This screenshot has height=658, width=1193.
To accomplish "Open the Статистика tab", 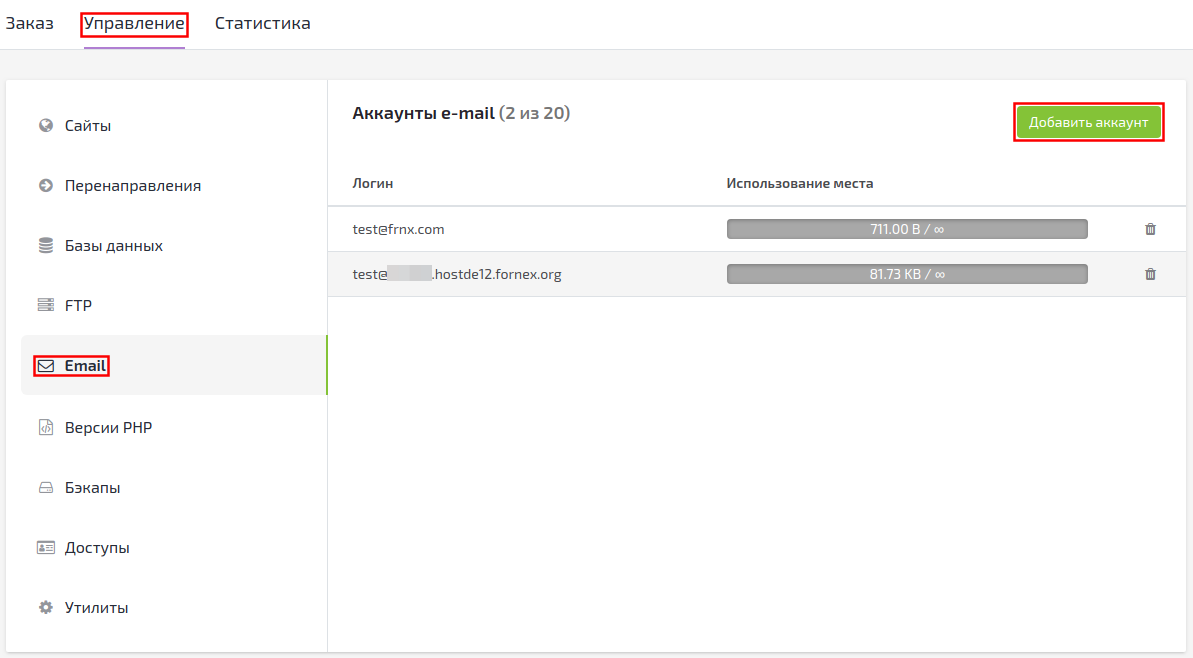I will (262, 23).
